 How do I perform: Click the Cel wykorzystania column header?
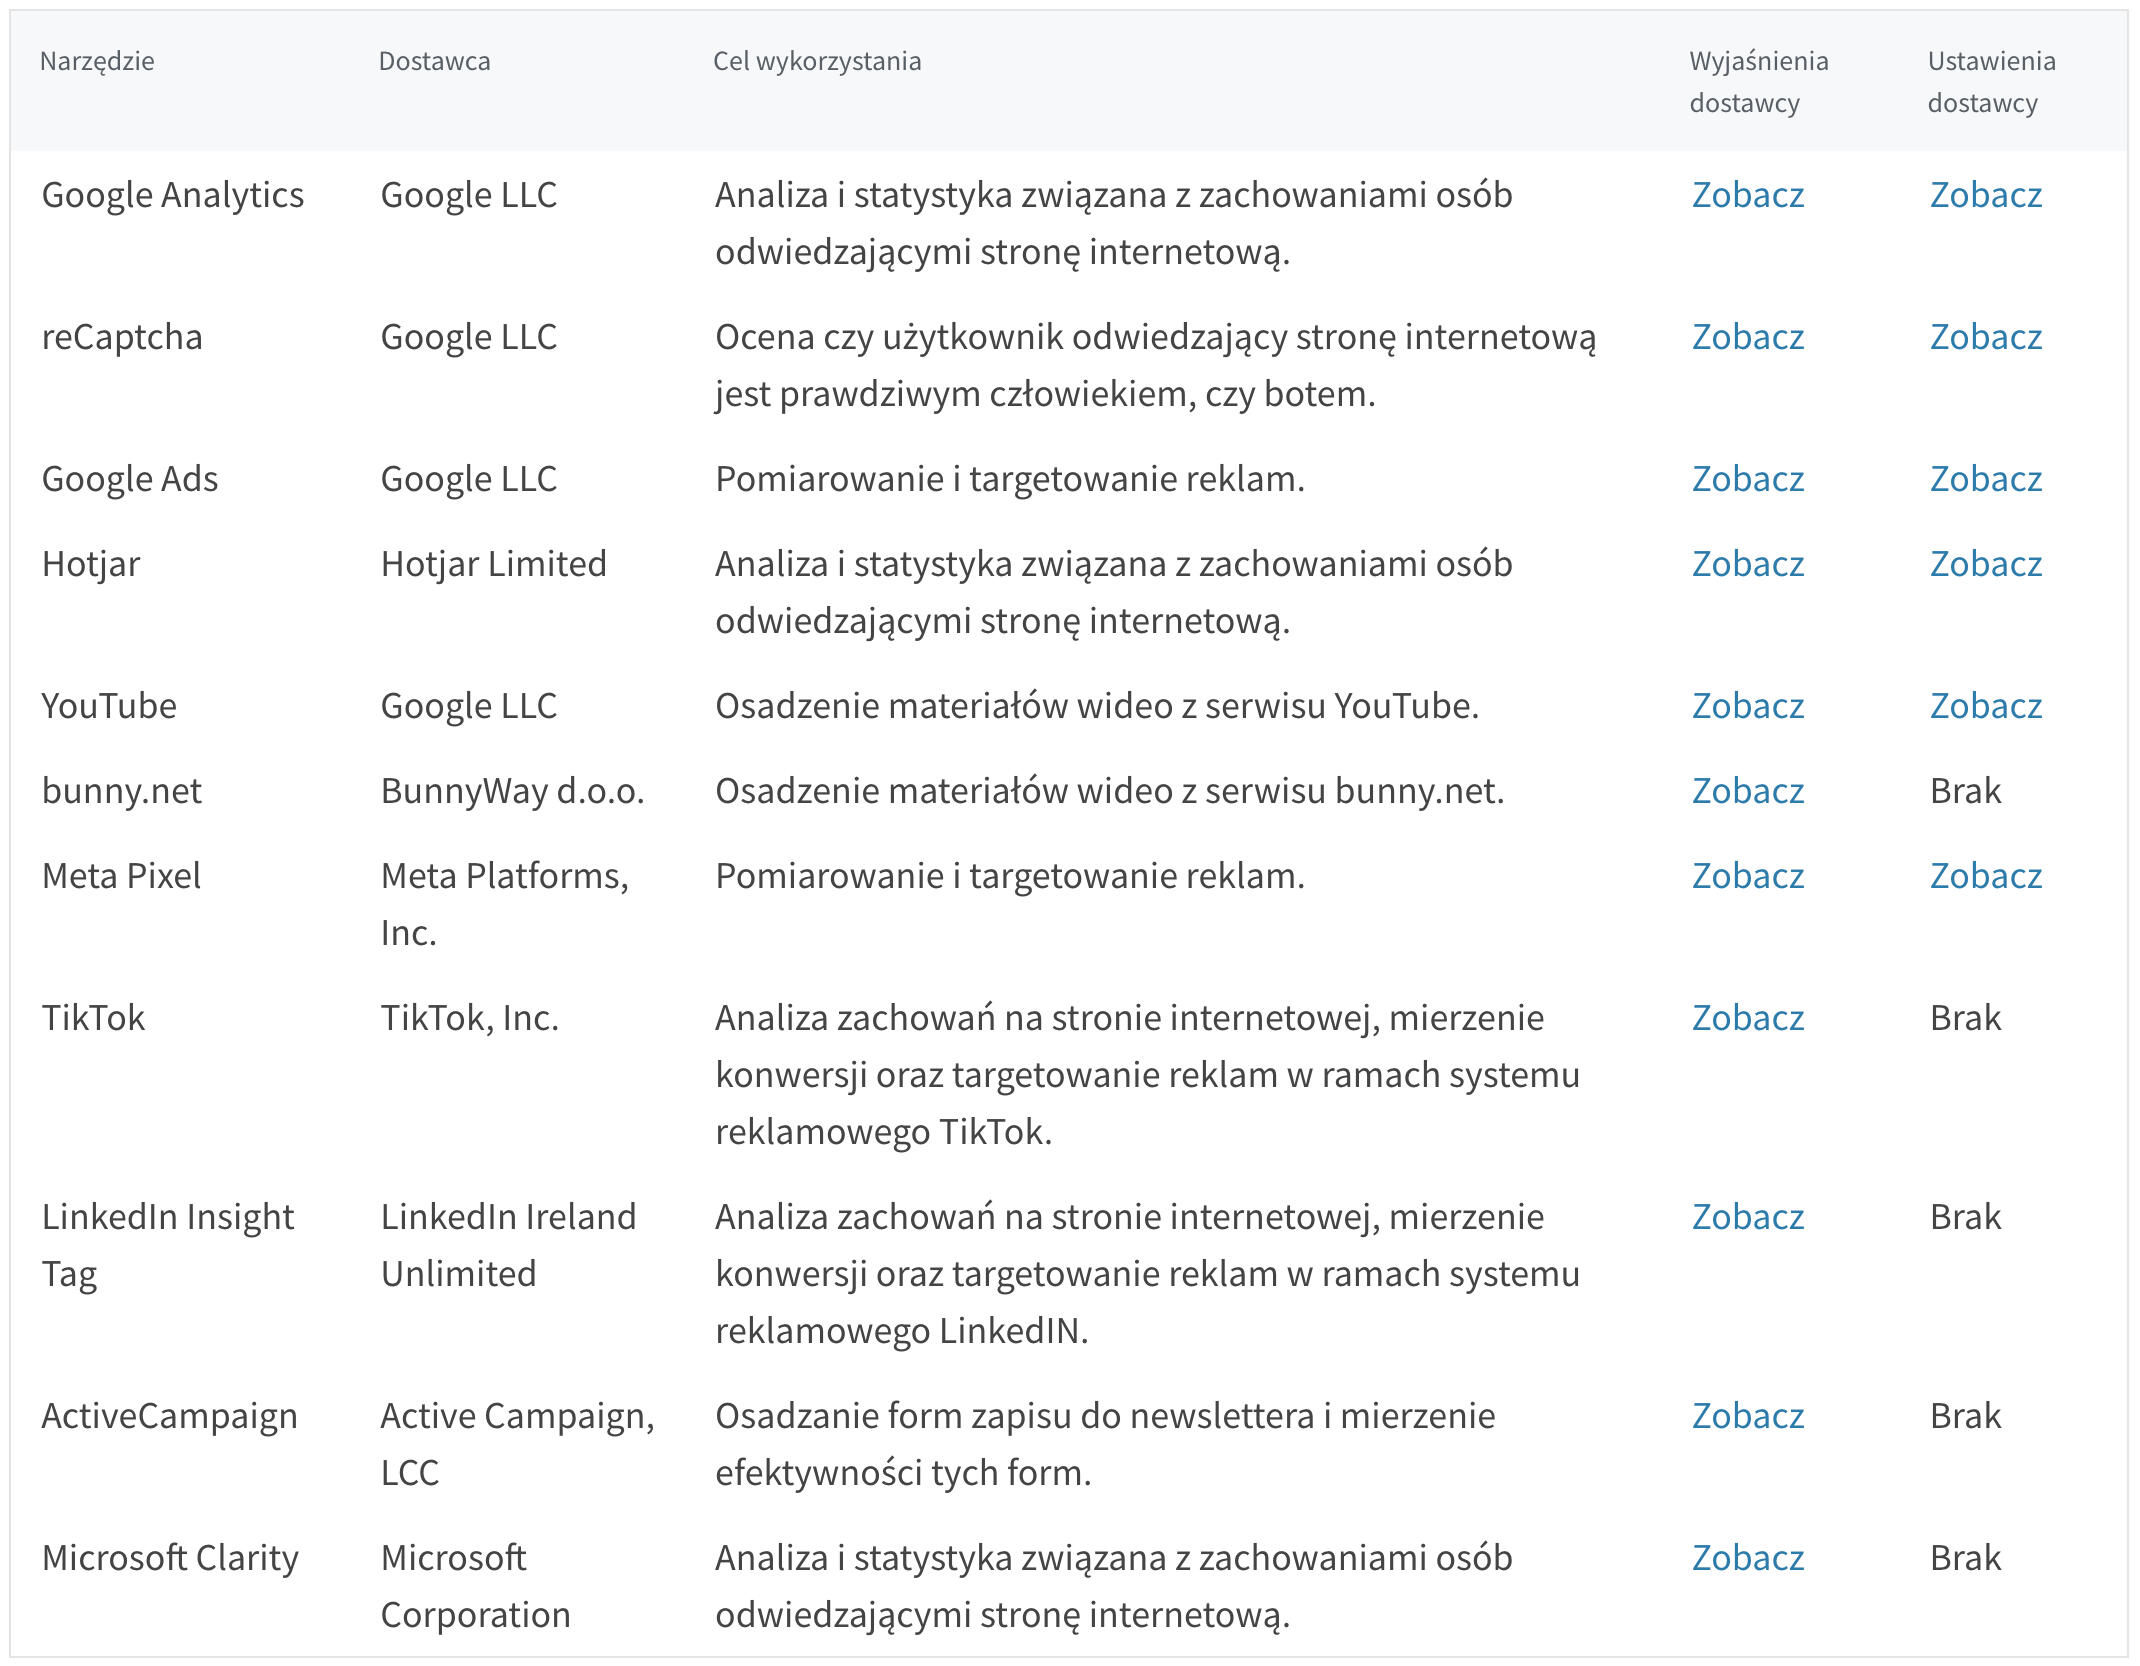(817, 61)
